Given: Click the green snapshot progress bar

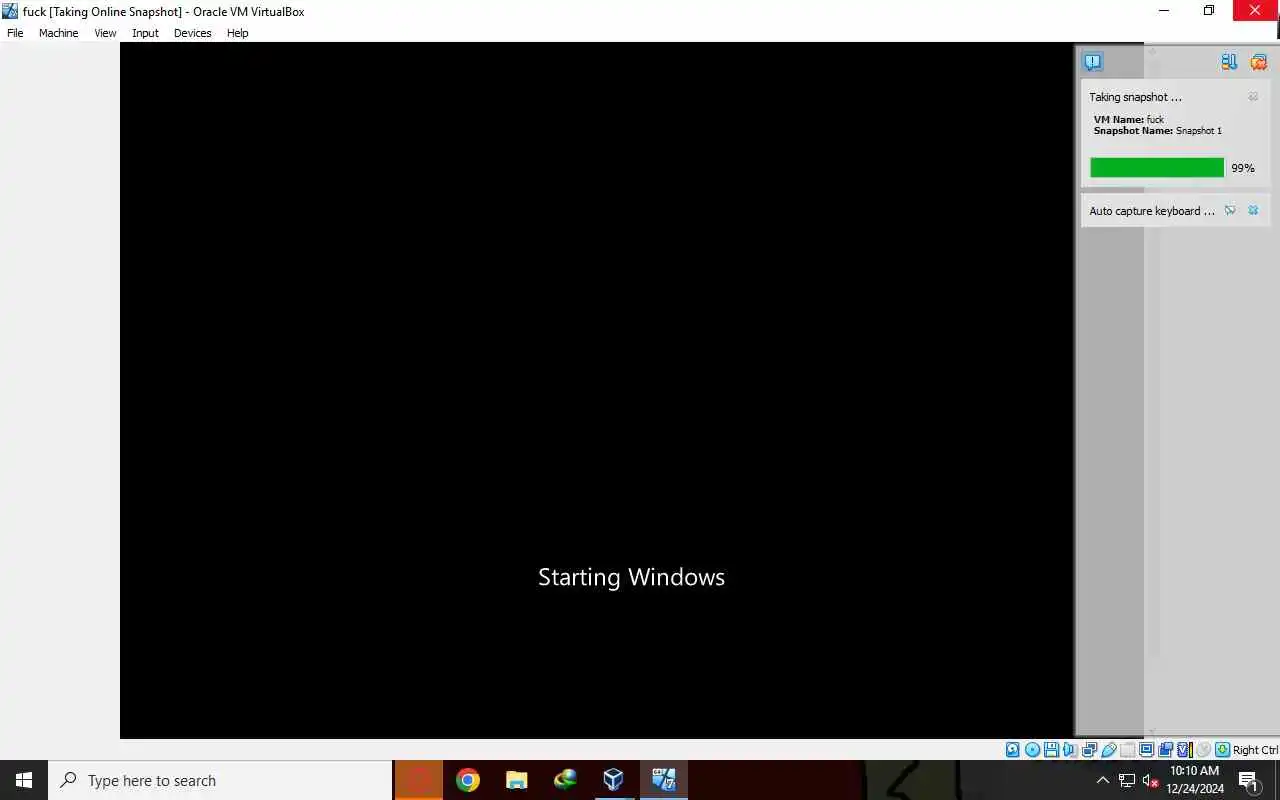Looking at the screenshot, I should [1157, 168].
